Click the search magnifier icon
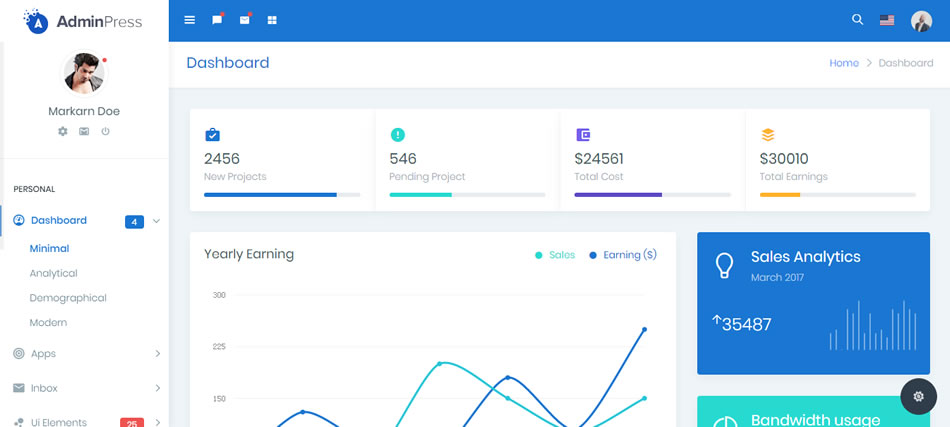Image resolution: width=950 pixels, height=427 pixels. click(857, 19)
